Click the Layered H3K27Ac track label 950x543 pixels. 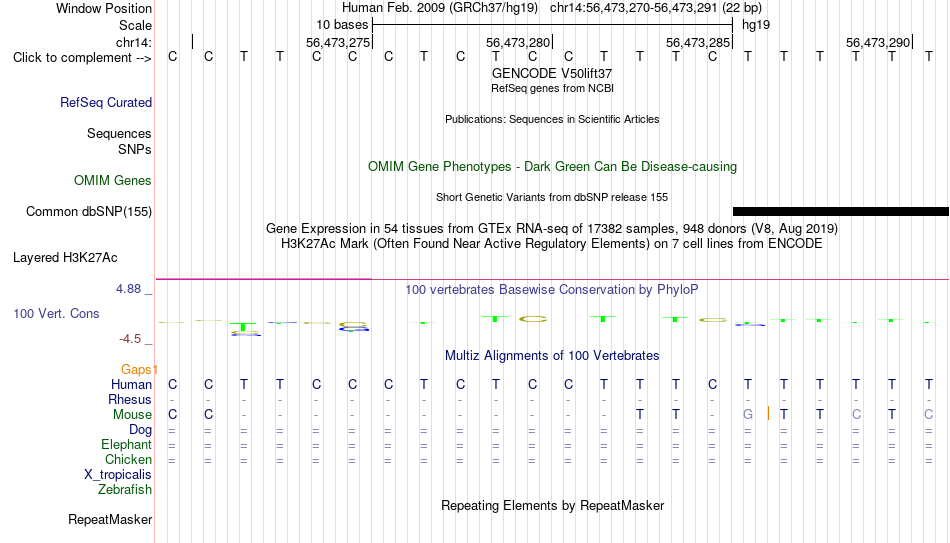(x=65, y=258)
